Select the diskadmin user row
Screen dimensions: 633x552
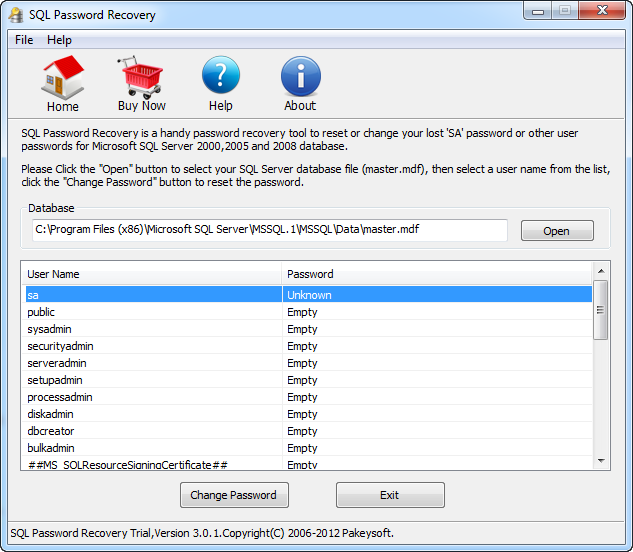tap(309, 413)
